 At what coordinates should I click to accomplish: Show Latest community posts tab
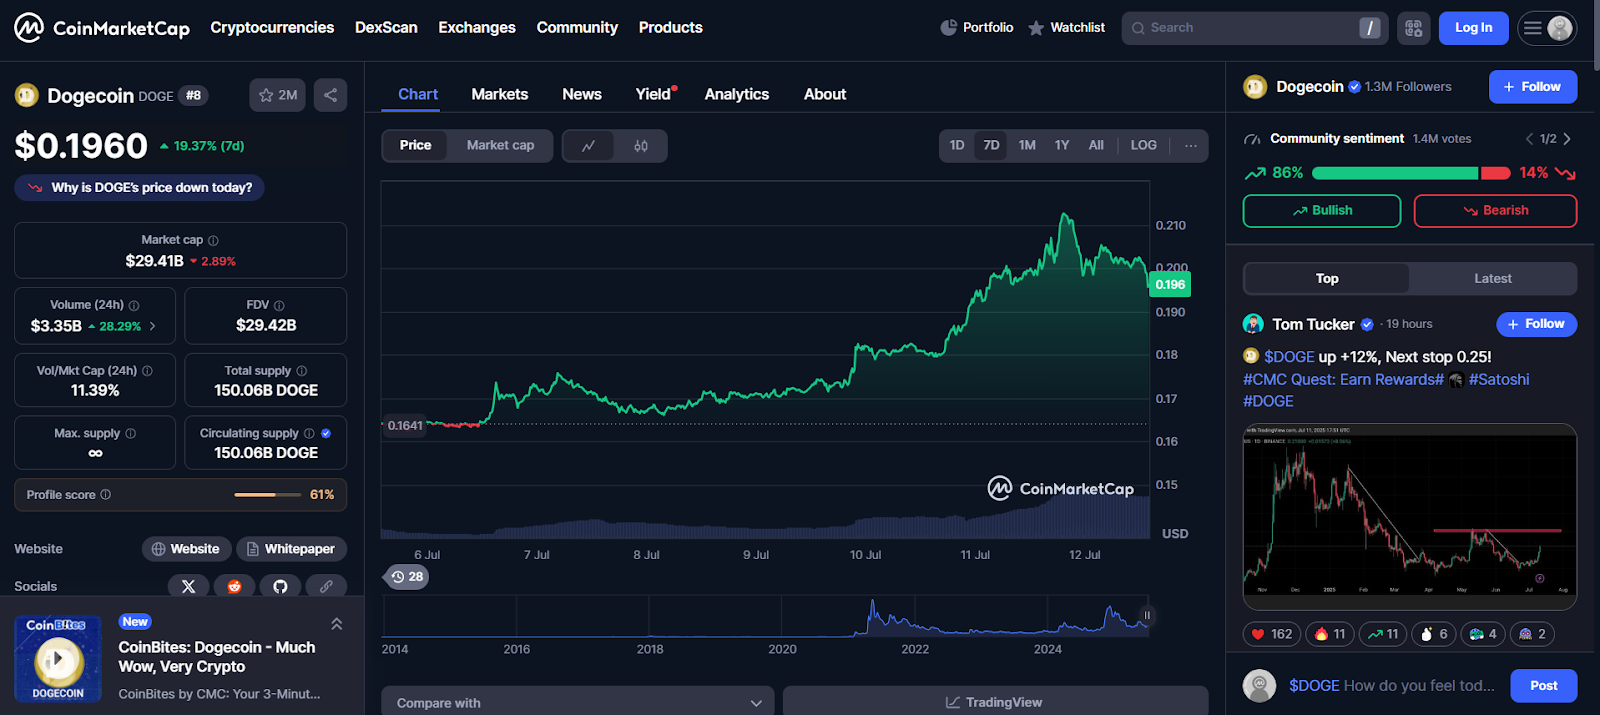coord(1492,279)
